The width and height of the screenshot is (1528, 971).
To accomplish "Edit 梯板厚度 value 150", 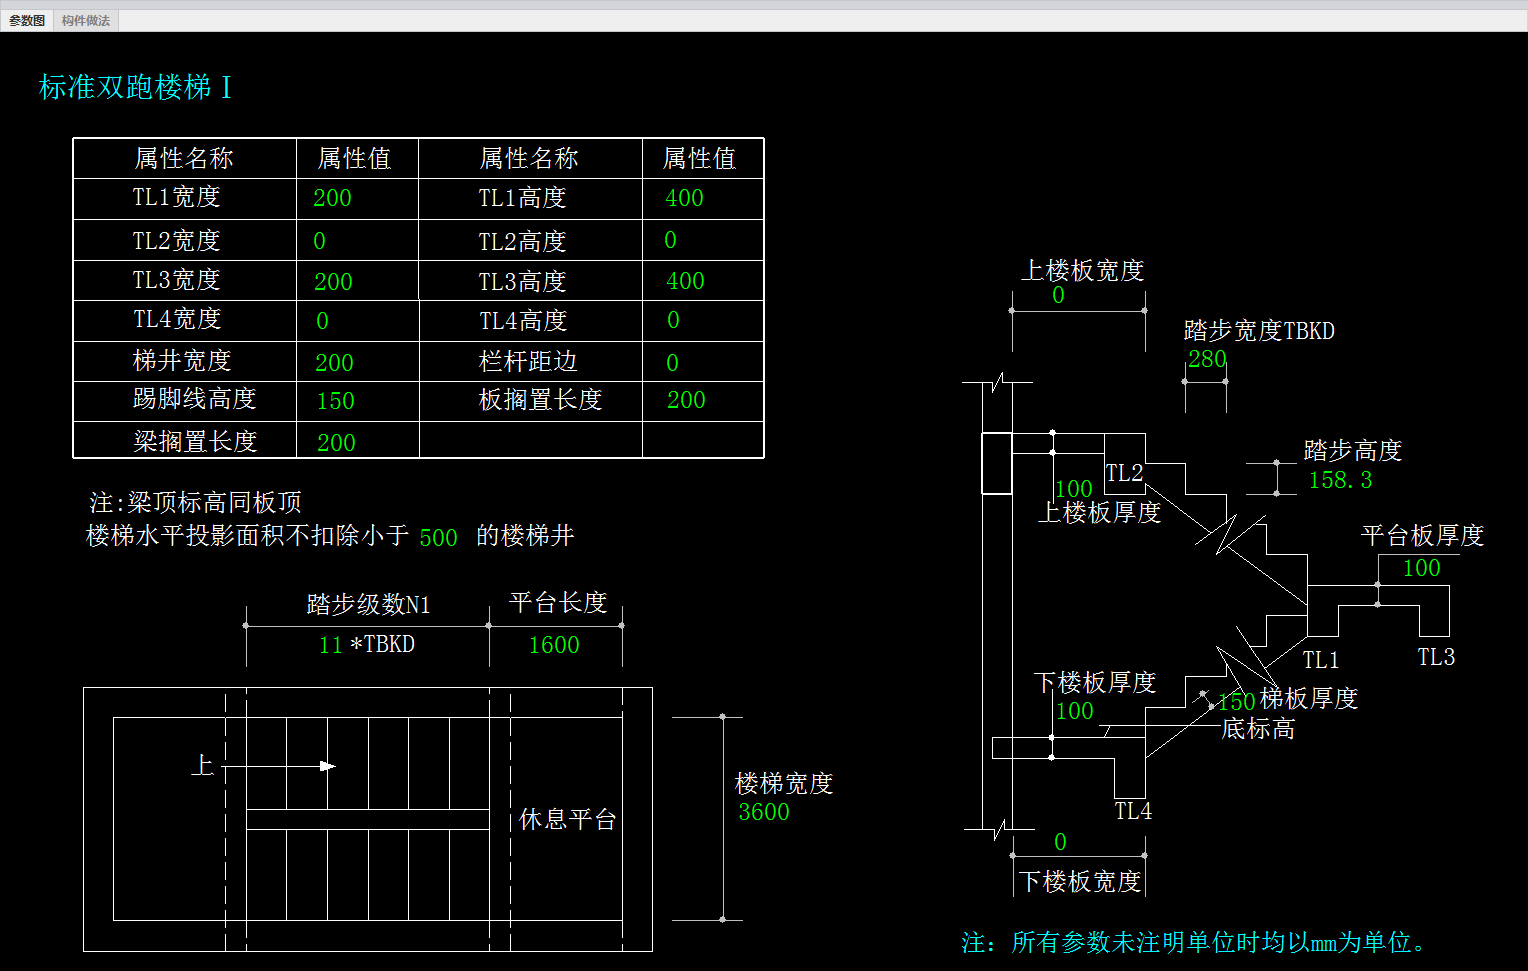I will click(1237, 702).
